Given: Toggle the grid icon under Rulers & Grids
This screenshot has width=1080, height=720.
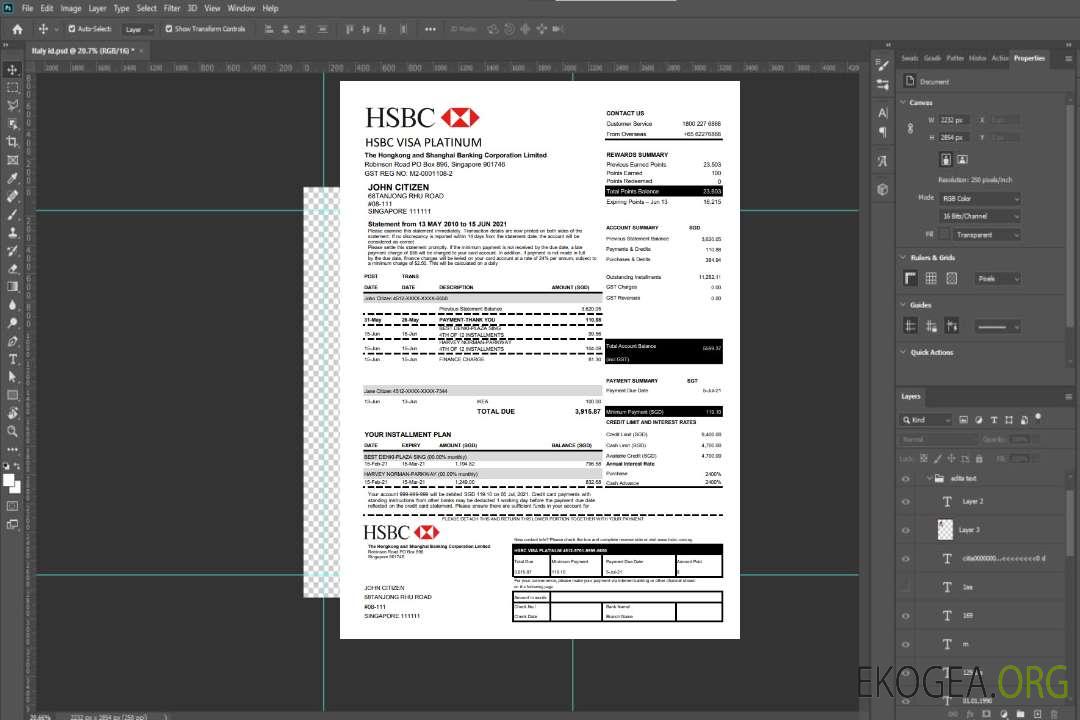Looking at the screenshot, I should (931, 278).
